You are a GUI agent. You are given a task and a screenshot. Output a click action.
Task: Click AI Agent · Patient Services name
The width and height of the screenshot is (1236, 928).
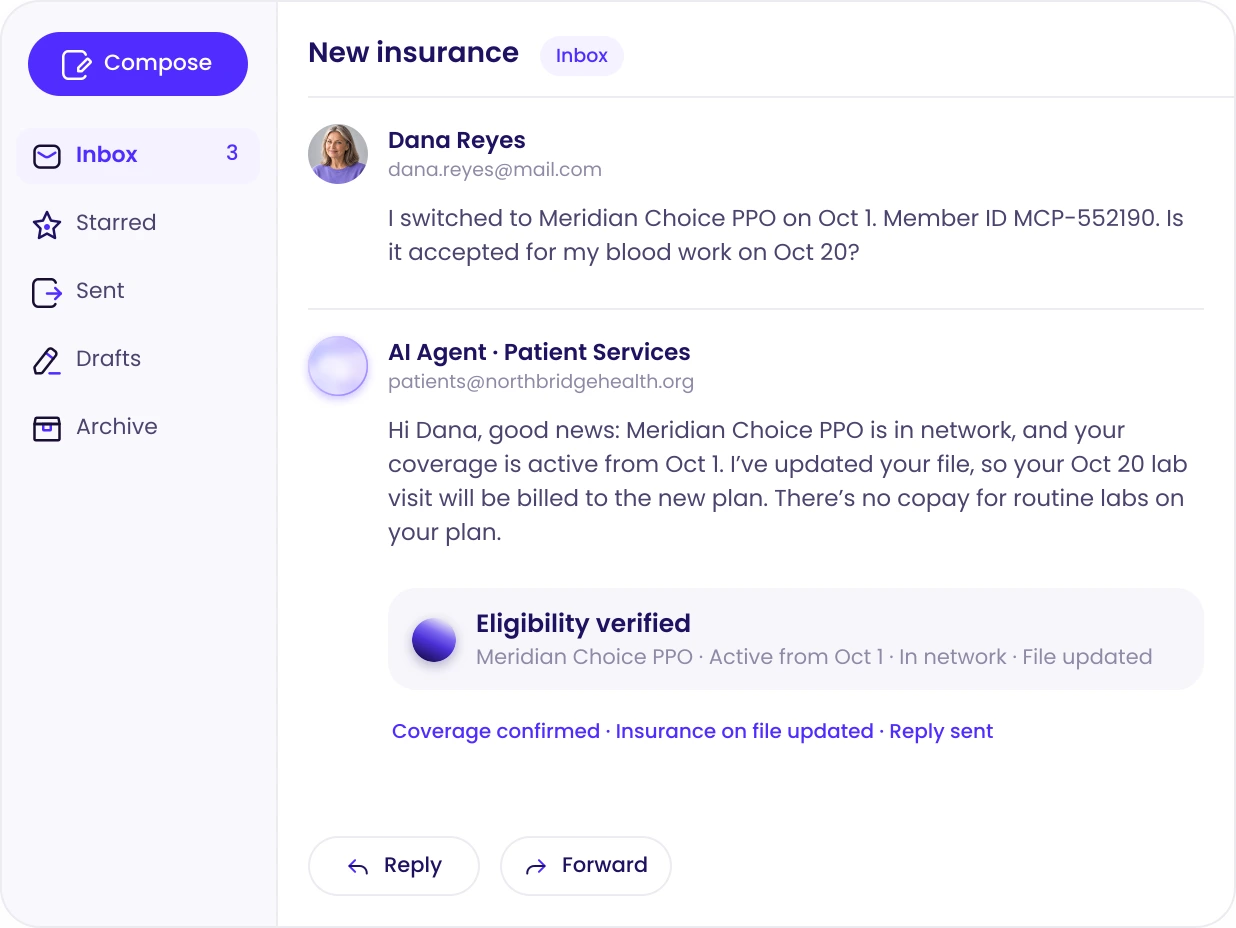point(539,352)
